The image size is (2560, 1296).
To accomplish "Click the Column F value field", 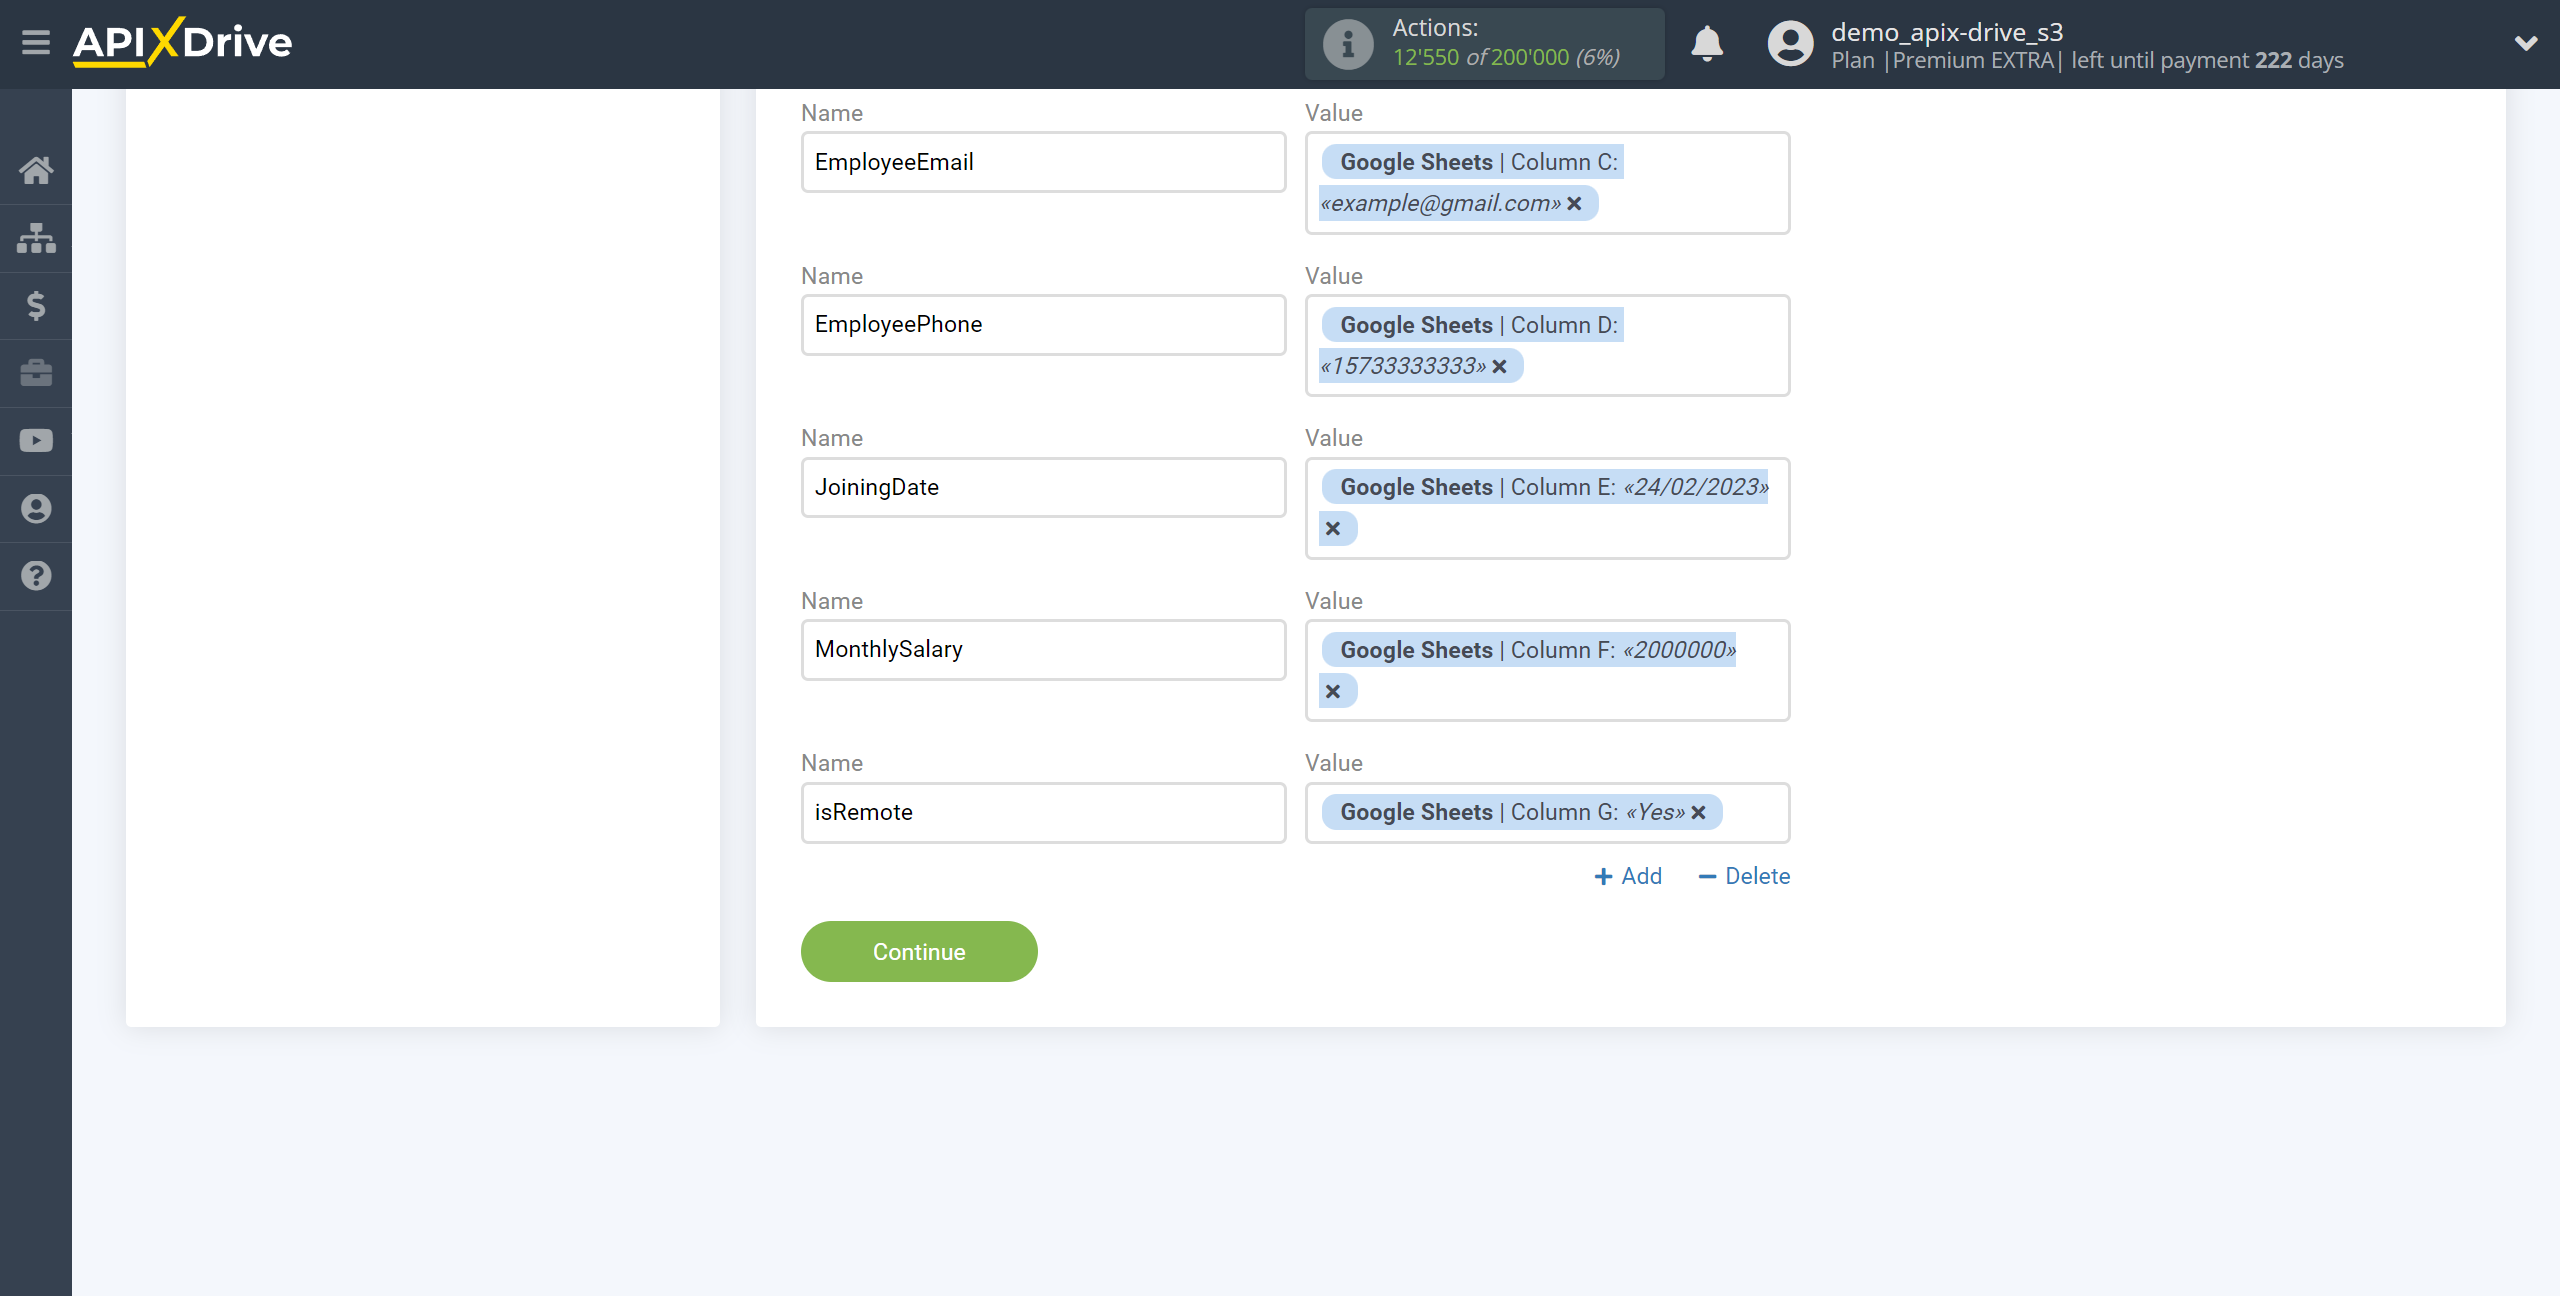I will point(1547,671).
